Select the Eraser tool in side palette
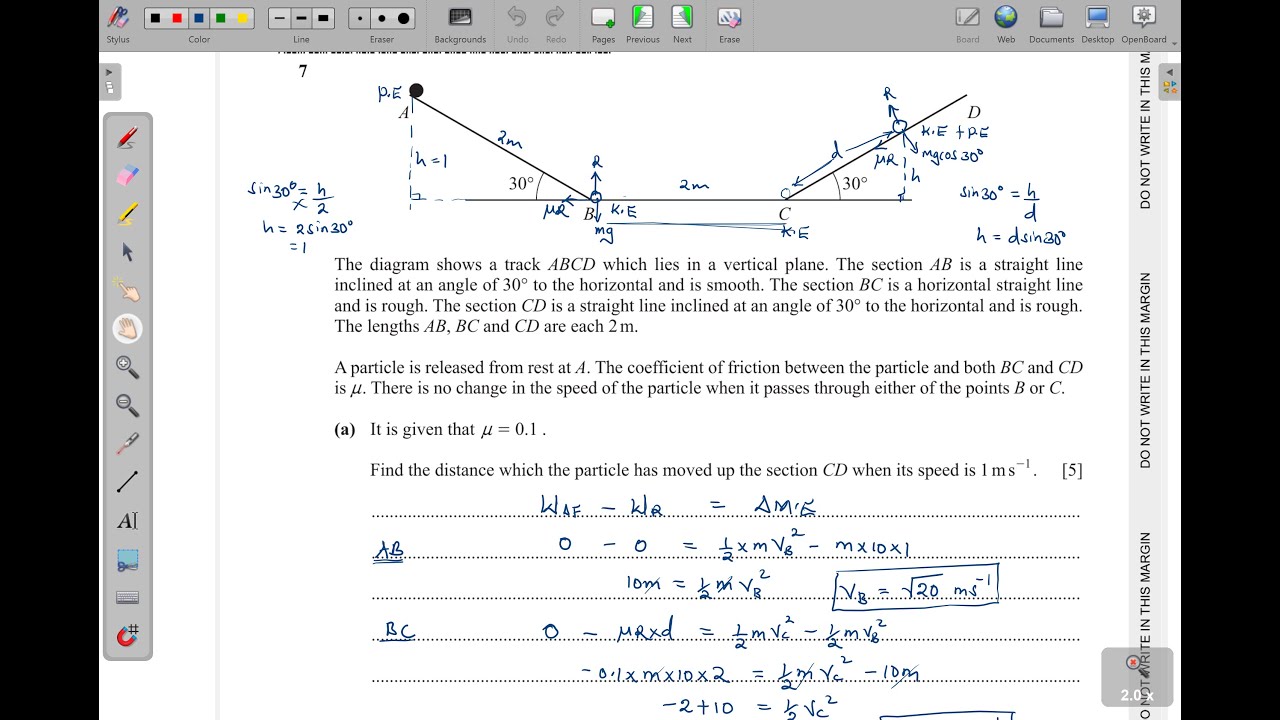The image size is (1280, 720). (x=127, y=176)
